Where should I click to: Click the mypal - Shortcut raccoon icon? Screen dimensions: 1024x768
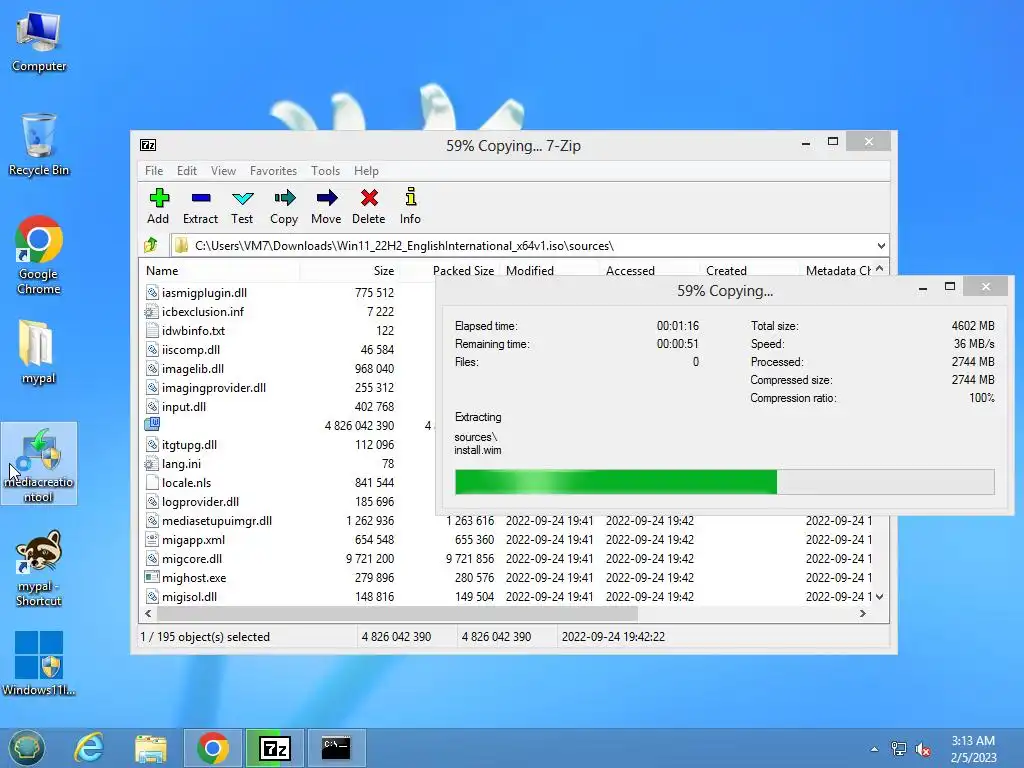pyautogui.click(x=39, y=568)
